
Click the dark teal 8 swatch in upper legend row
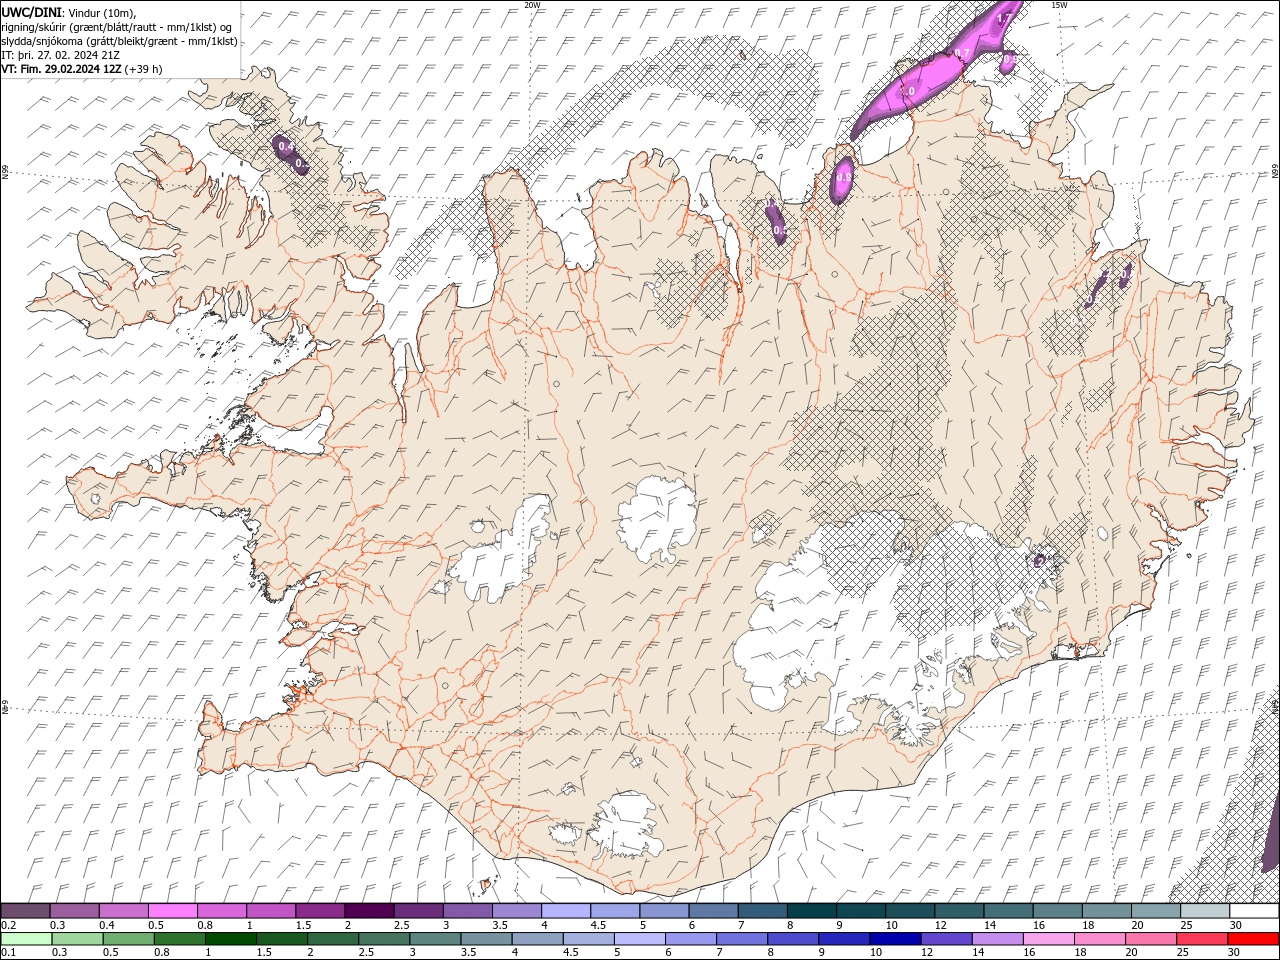click(812, 911)
